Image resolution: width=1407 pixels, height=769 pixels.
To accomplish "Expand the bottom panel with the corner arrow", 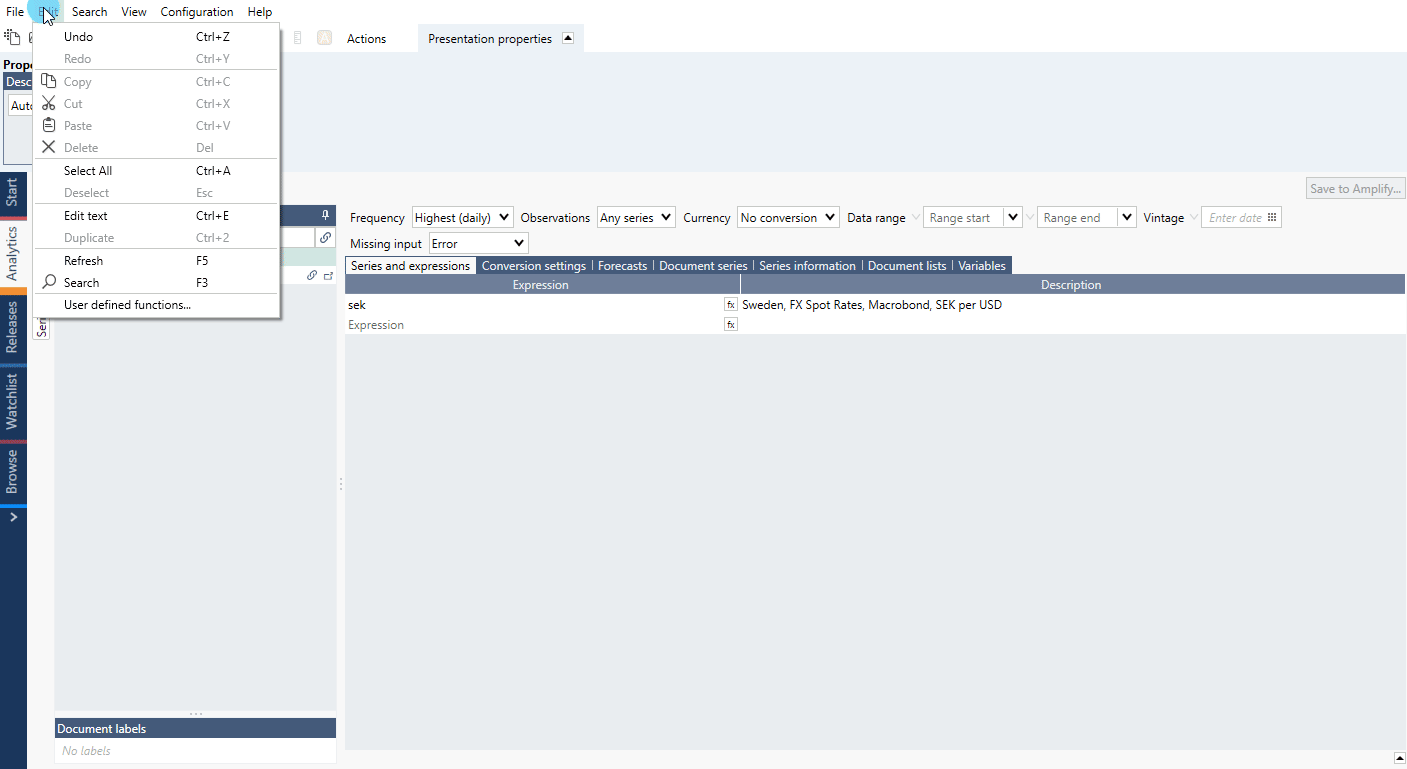I will 1398,757.
